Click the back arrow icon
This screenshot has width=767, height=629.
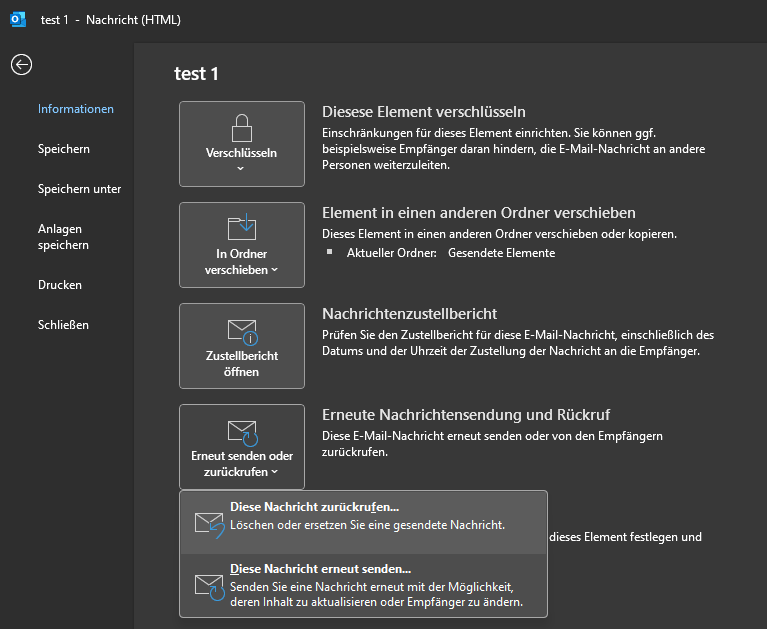point(22,65)
